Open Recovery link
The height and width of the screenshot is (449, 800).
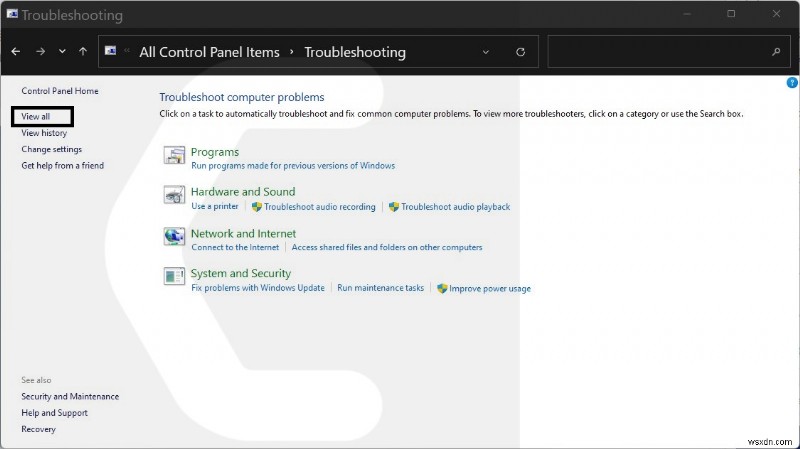click(x=38, y=429)
